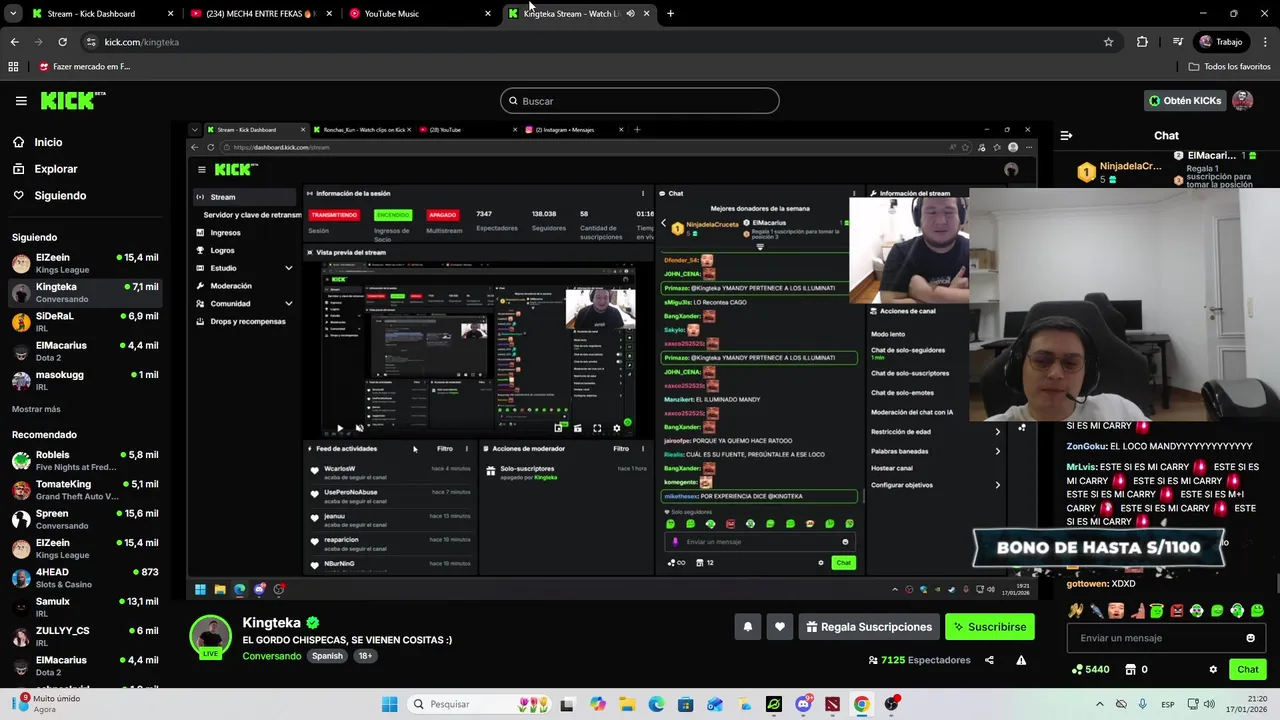This screenshot has height=720, width=1280.
Task: Click the kick.com/kingteka address bar
Action: 600,42
